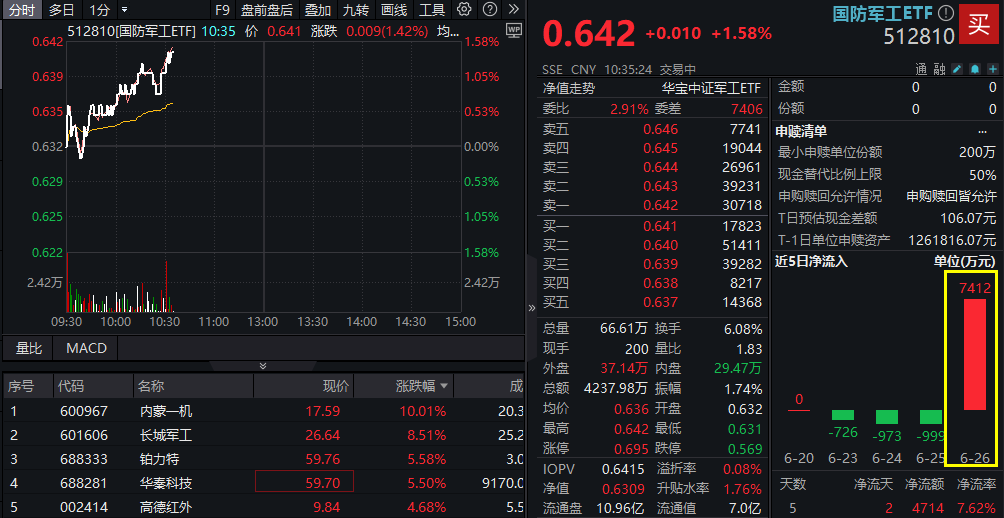Viewport: 1004px width, 518px height.
Task: Set a price alert with bell icon
Action: point(973,69)
